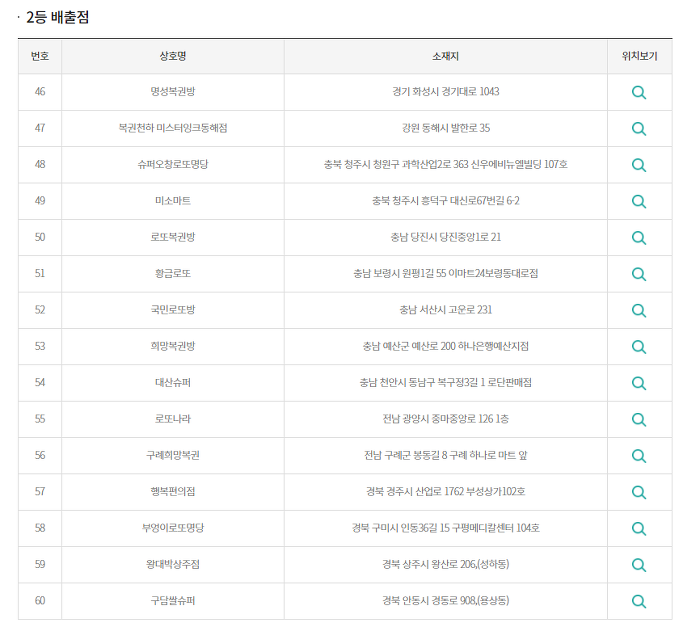The width and height of the screenshot is (683, 627).
Task: Click address 전남 구례군 봉동길 8
Action: point(406,455)
